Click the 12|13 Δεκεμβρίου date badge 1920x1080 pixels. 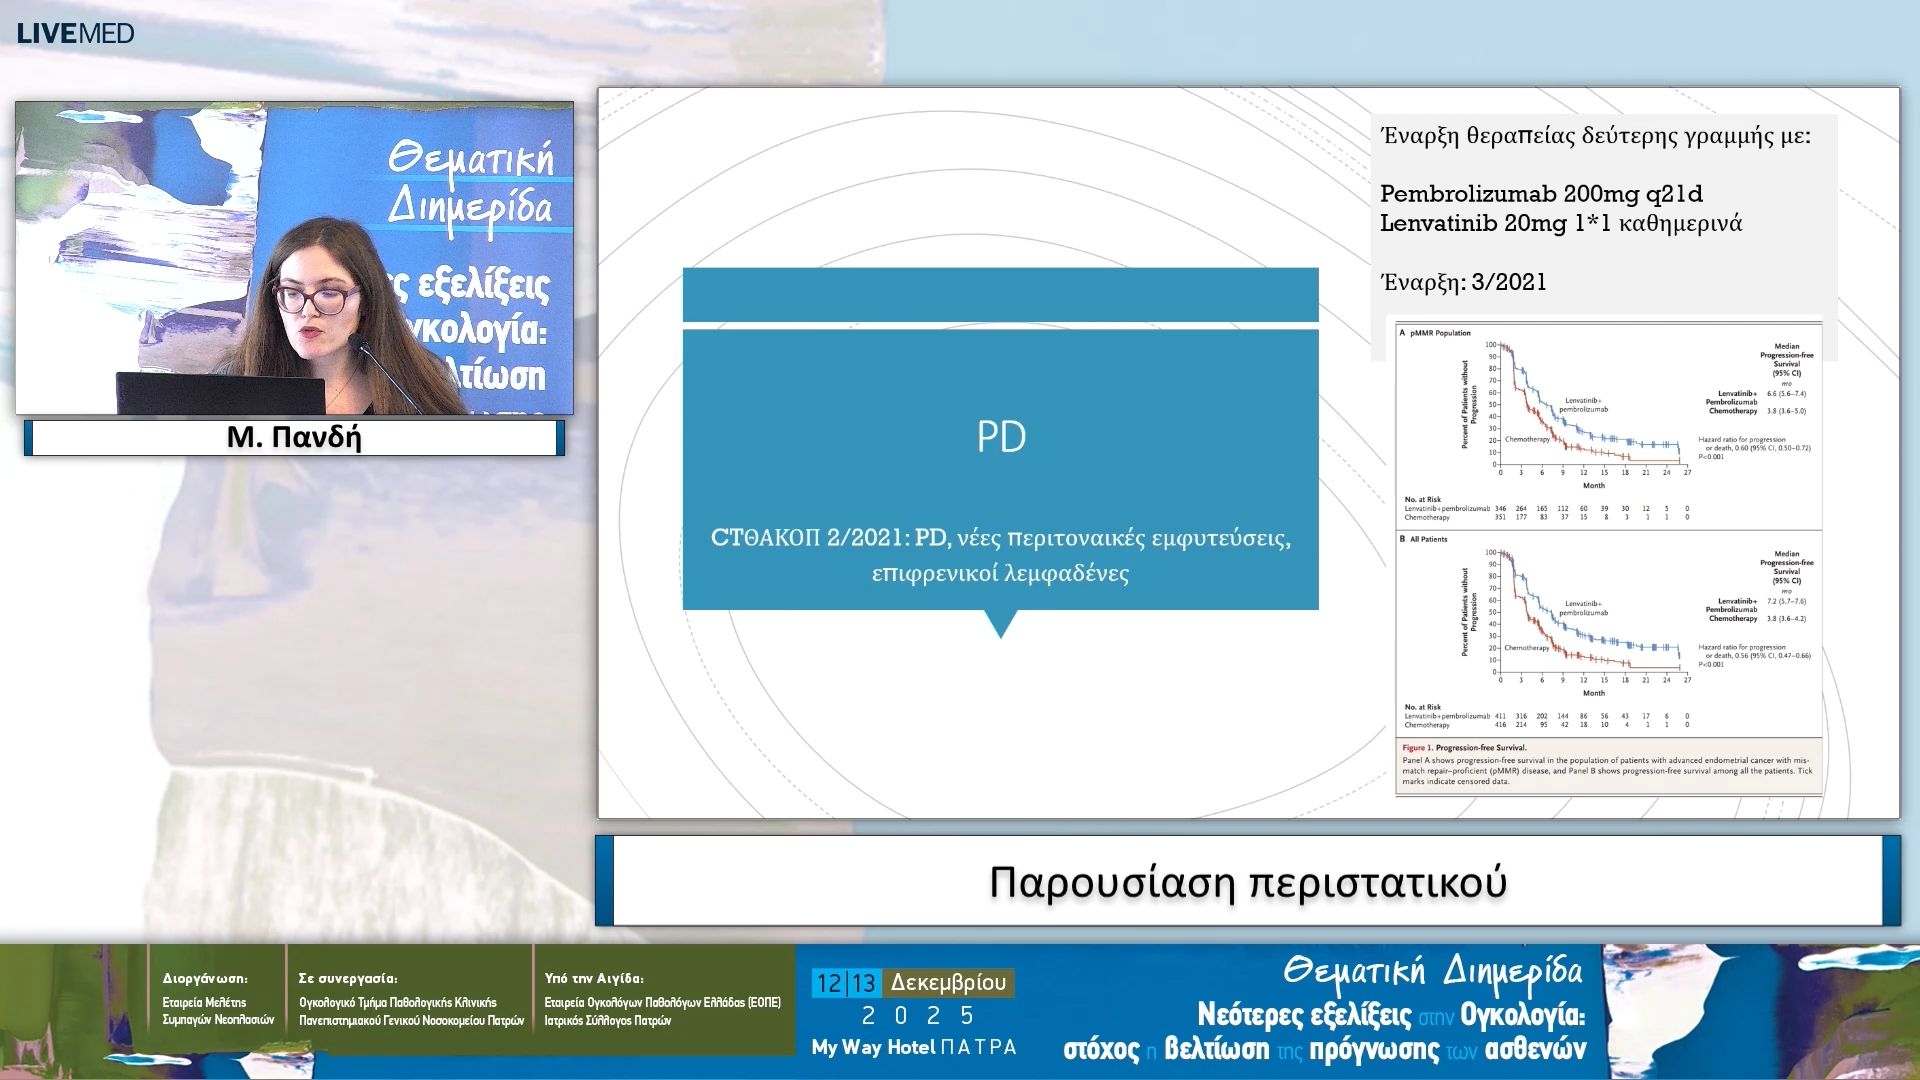tap(912, 983)
